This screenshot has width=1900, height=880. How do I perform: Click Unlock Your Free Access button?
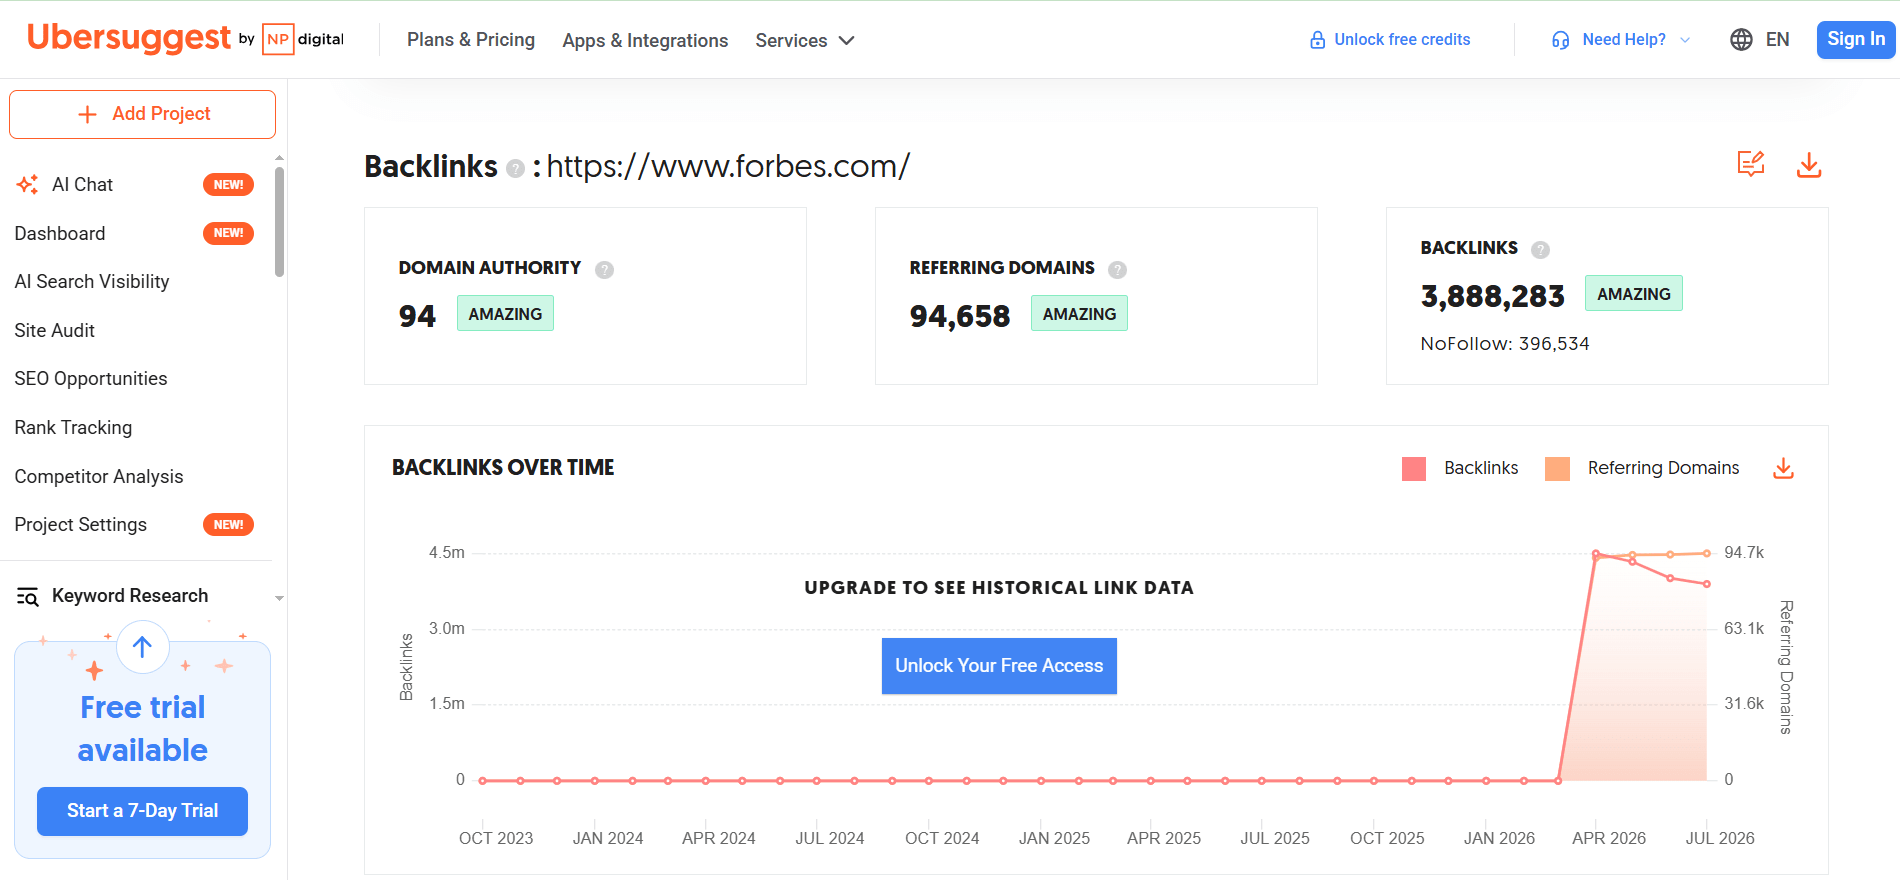999,666
